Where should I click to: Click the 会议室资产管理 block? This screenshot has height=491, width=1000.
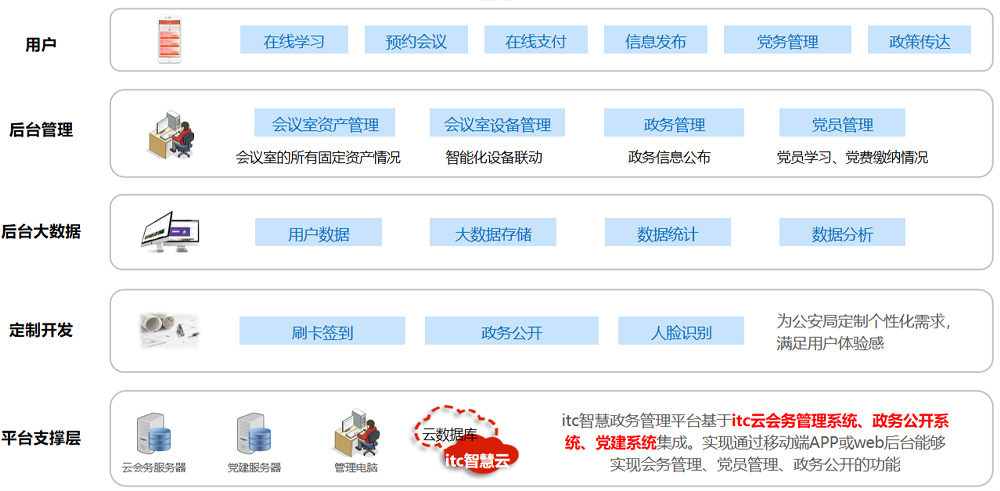(x=325, y=124)
